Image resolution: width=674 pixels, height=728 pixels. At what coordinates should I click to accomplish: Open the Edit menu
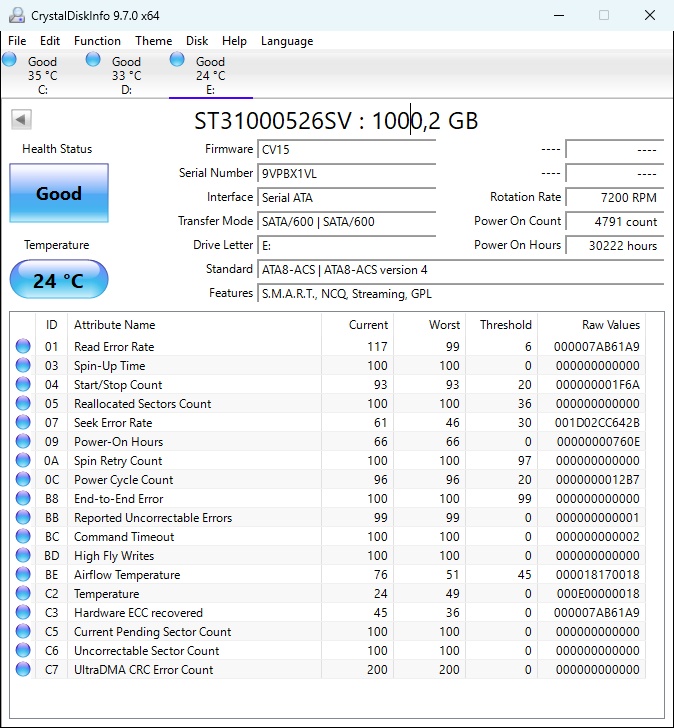(x=50, y=41)
